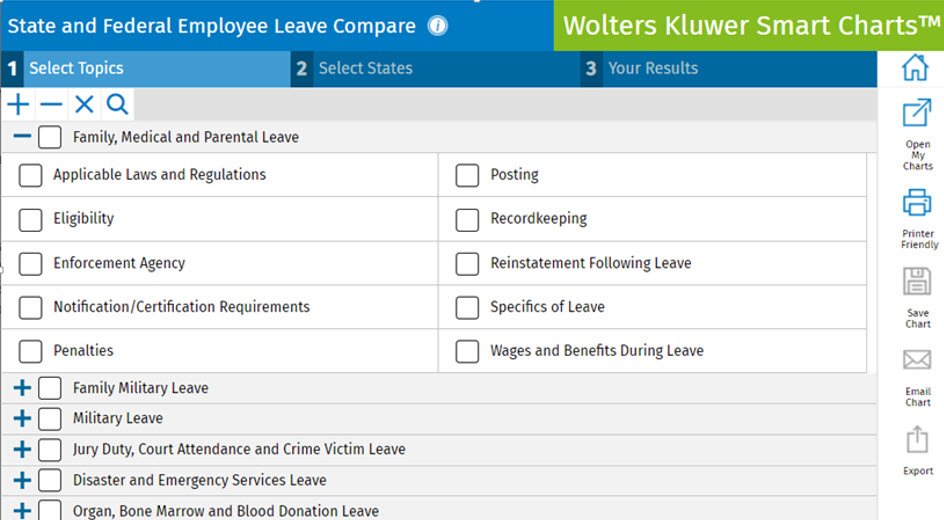The width and height of the screenshot is (944, 520).
Task: Expand all topics with plus toolbar icon
Action: click(x=18, y=104)
